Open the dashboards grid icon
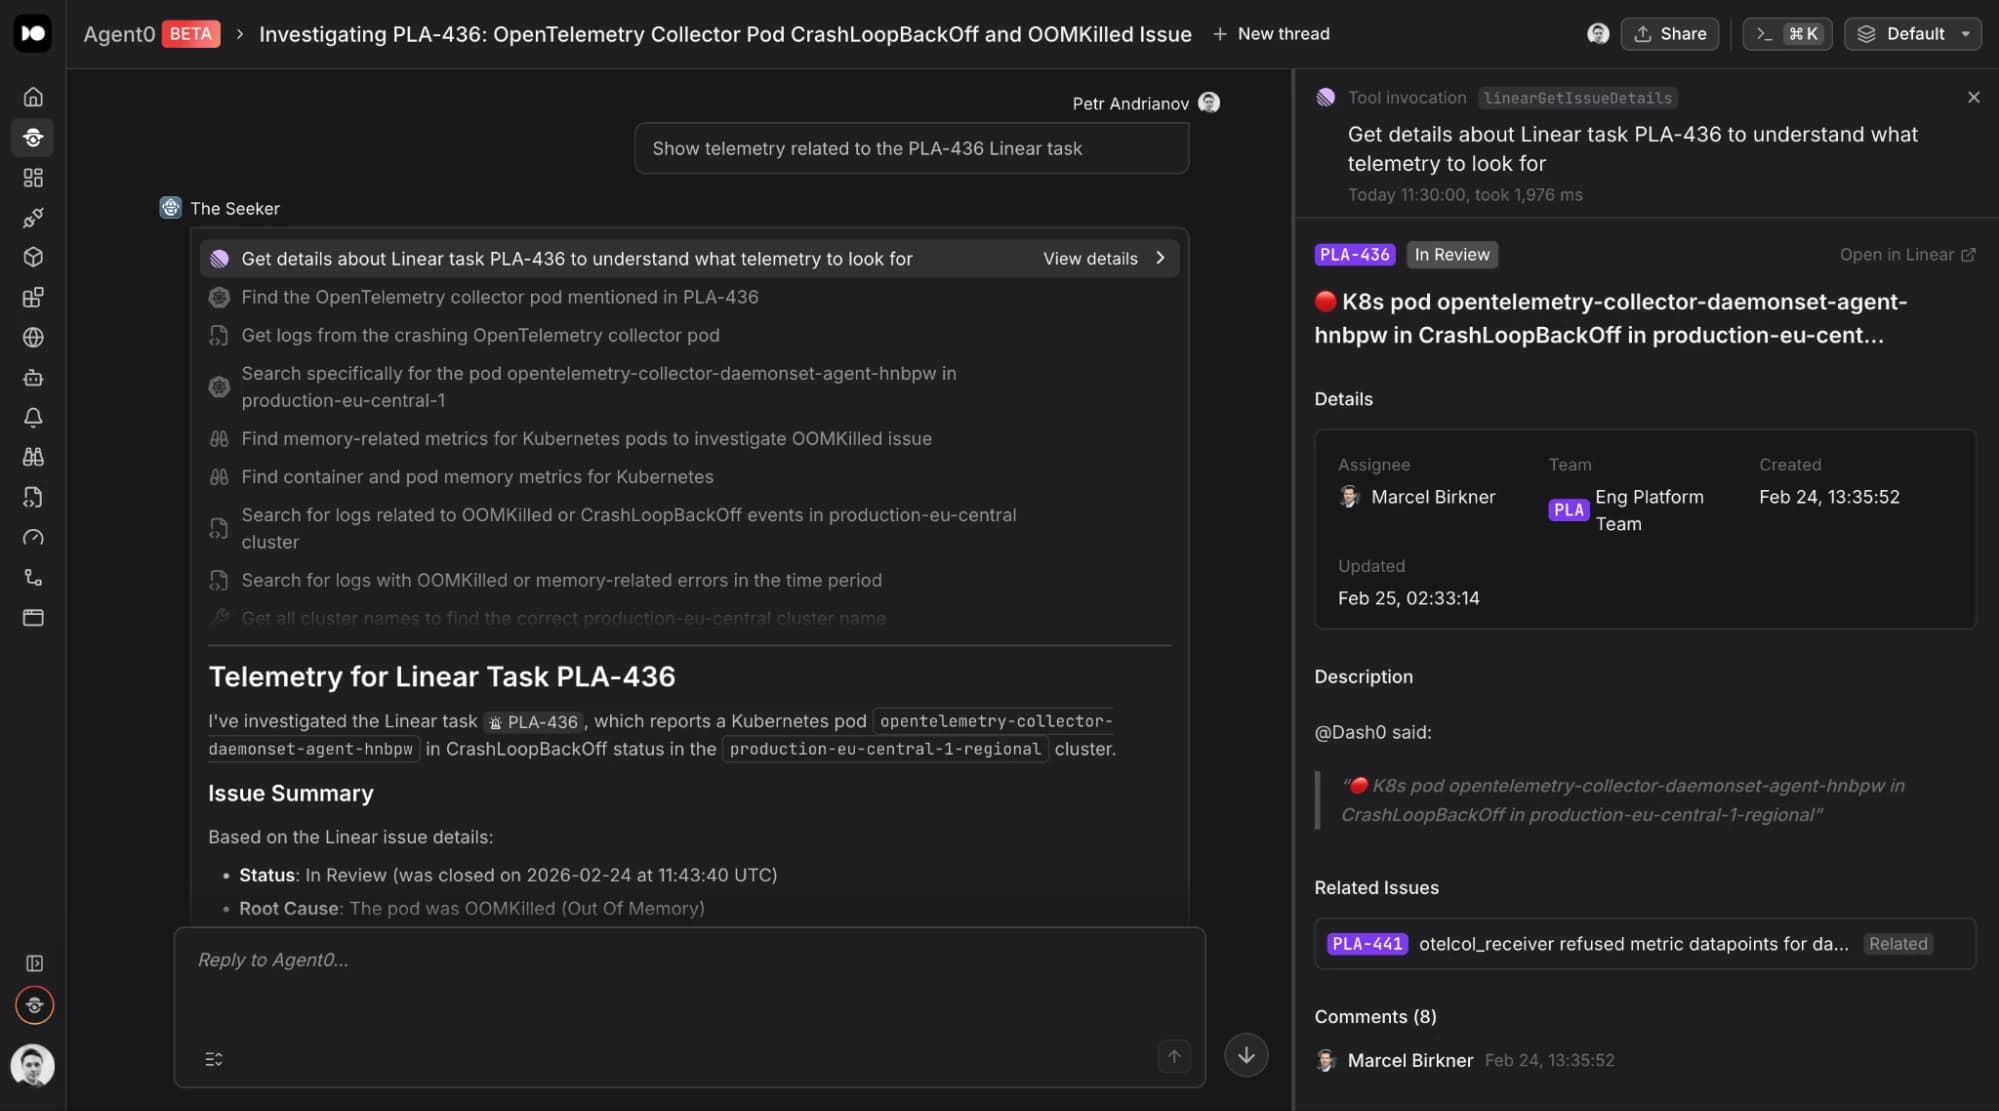Image resolution: width=1999 pixels, height=1111 pixels. [33, 177]
